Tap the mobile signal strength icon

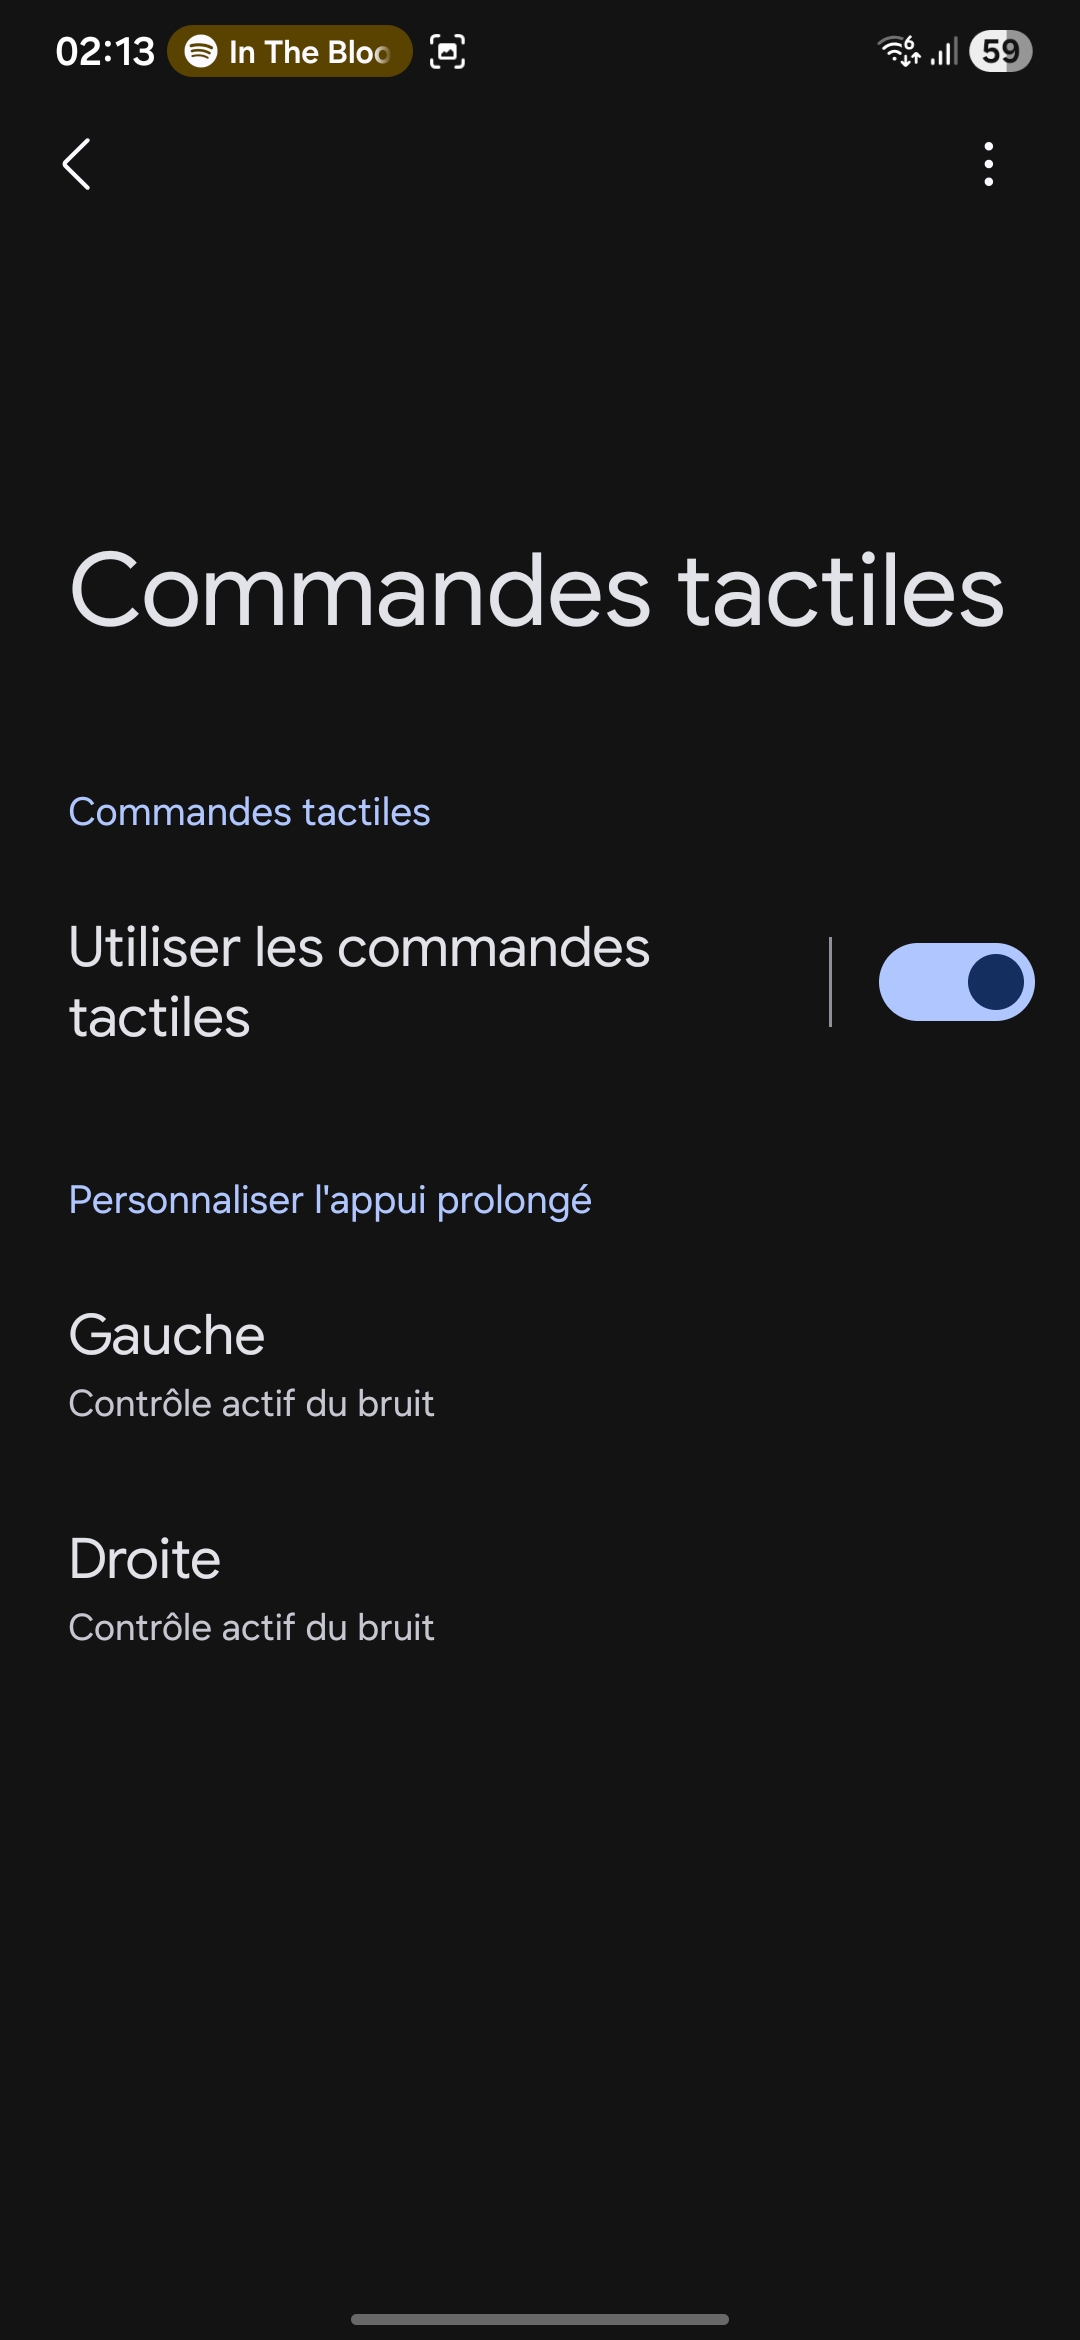click(x=944, y=51)
